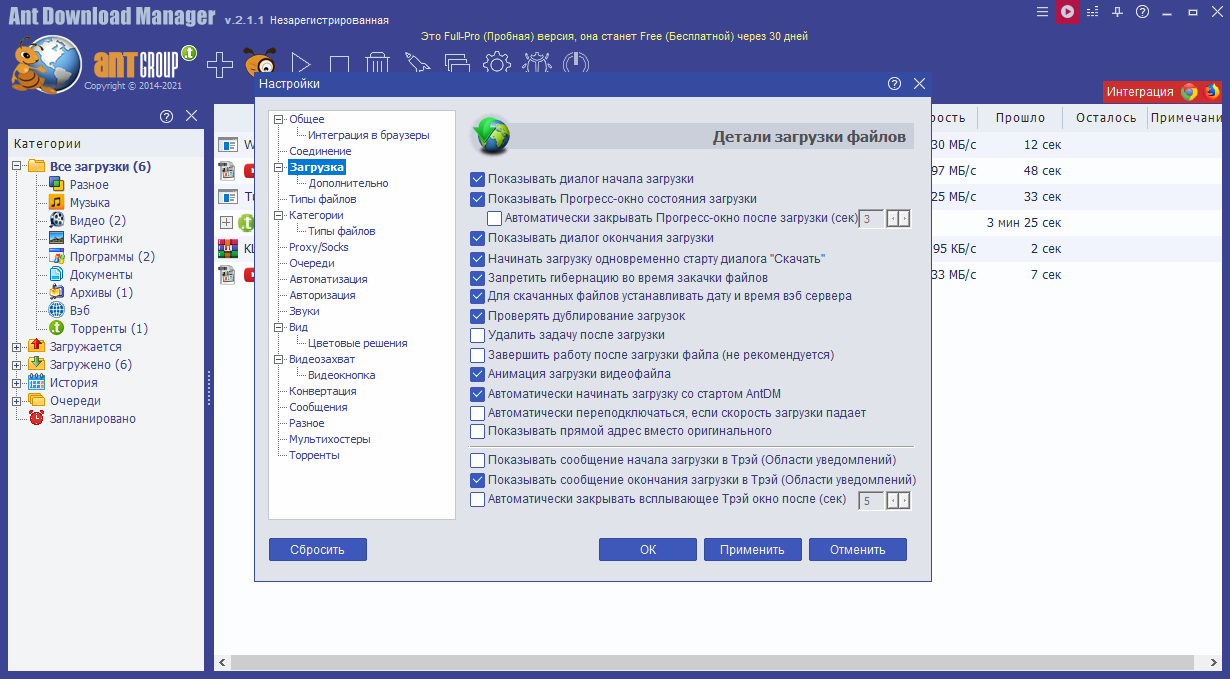Check Показывать сообщение начала загрузки в Трэй
Screen dimensions: 1230x679
click(477, 460)
